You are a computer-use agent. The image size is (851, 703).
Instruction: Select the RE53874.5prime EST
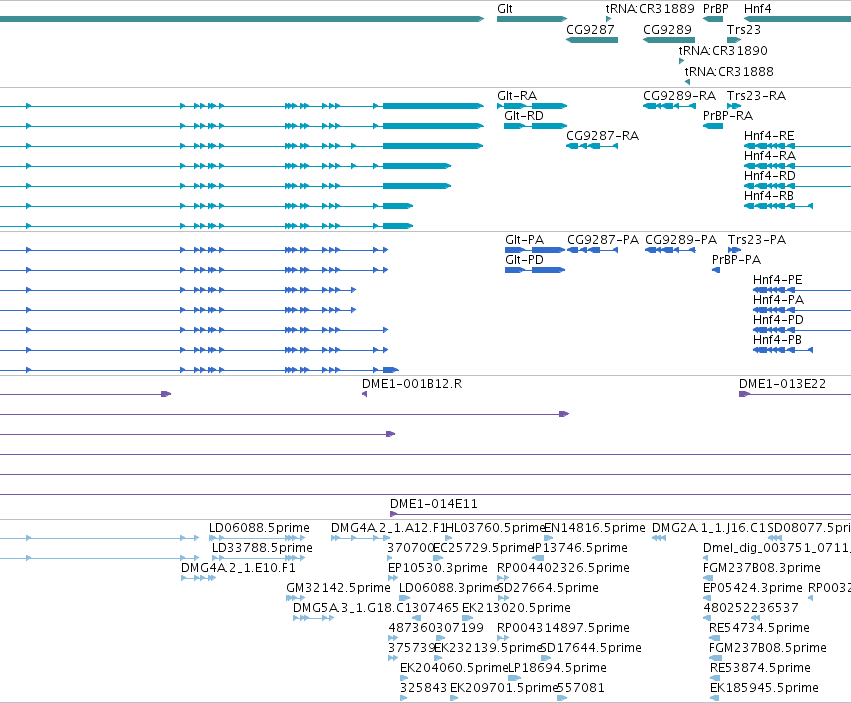click(715, 677)
